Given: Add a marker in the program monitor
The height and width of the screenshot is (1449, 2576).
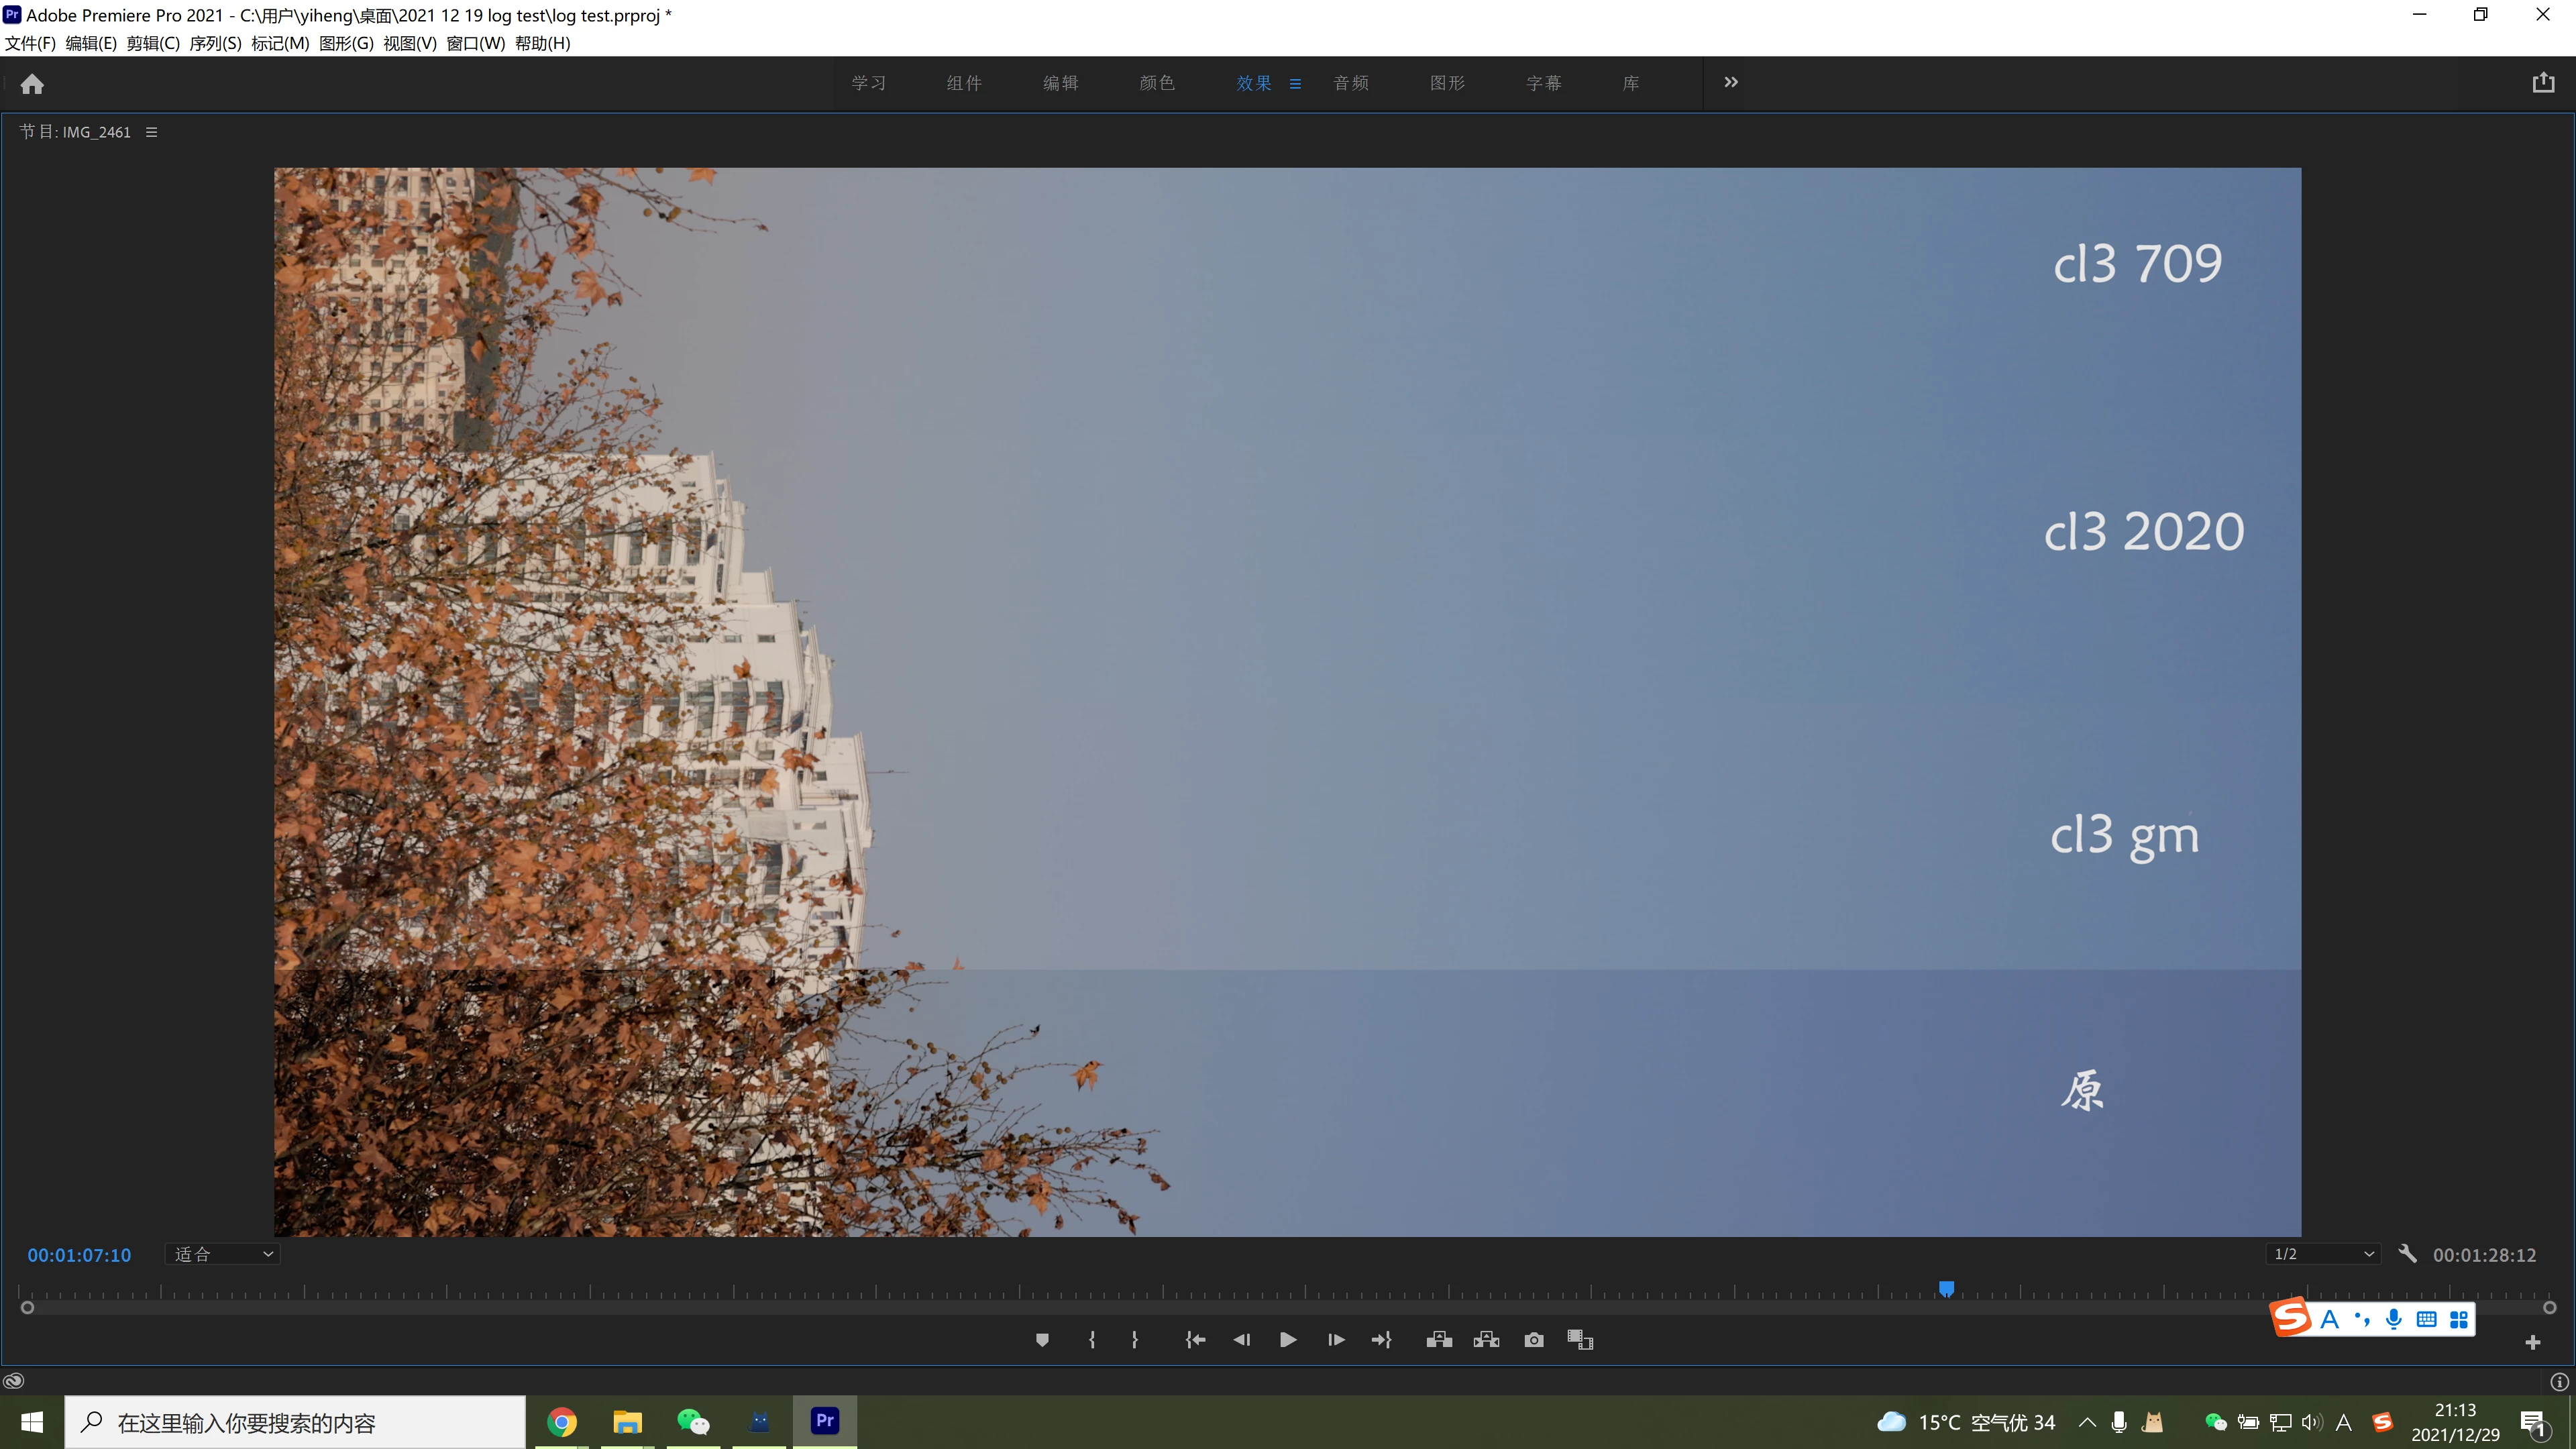Looking at the screenshot, I should (x=1042, y=1340).
